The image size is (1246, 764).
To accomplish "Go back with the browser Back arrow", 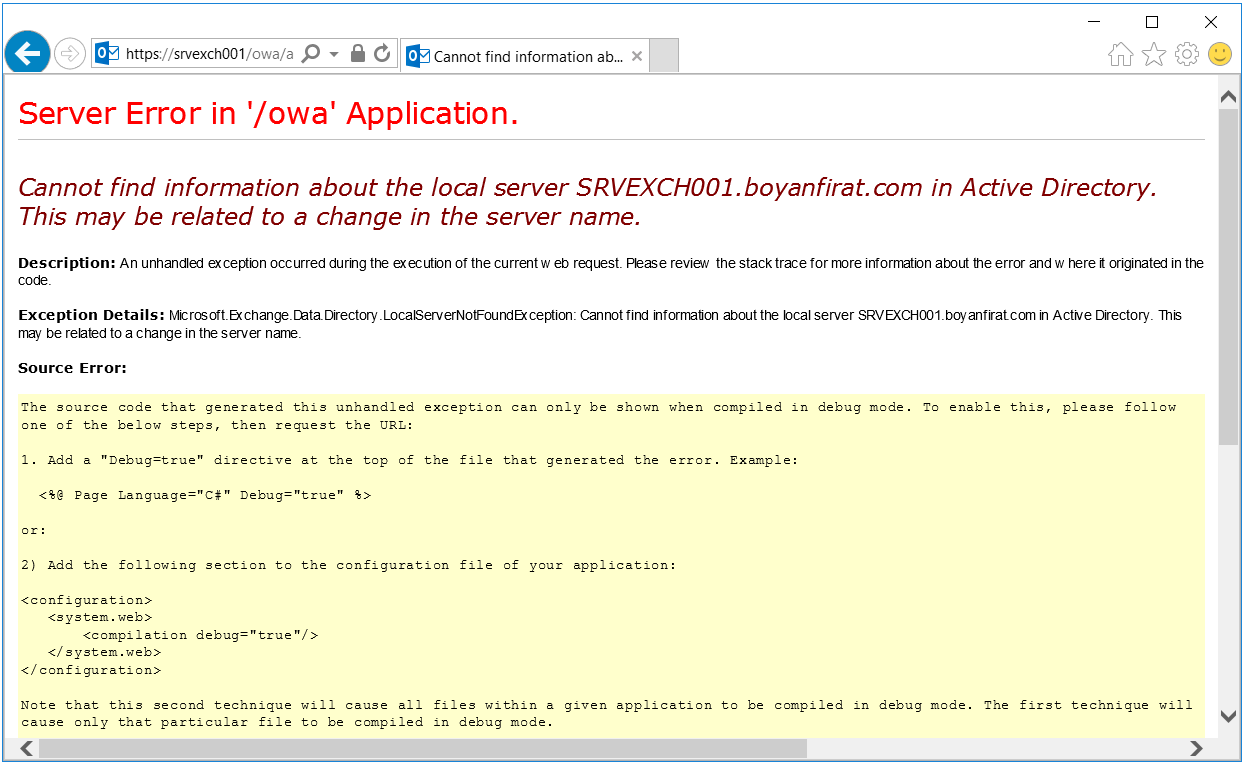I will point(28,53).
